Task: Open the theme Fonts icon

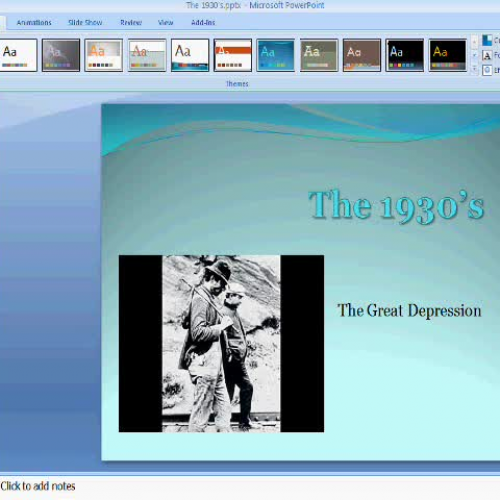Action: tap(487, 55)
